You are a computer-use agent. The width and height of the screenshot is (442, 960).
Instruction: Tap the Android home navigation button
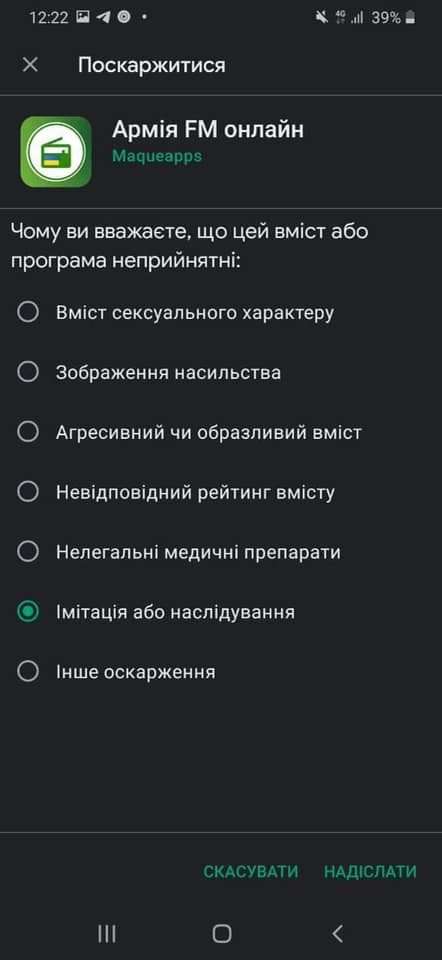(222, 933)
